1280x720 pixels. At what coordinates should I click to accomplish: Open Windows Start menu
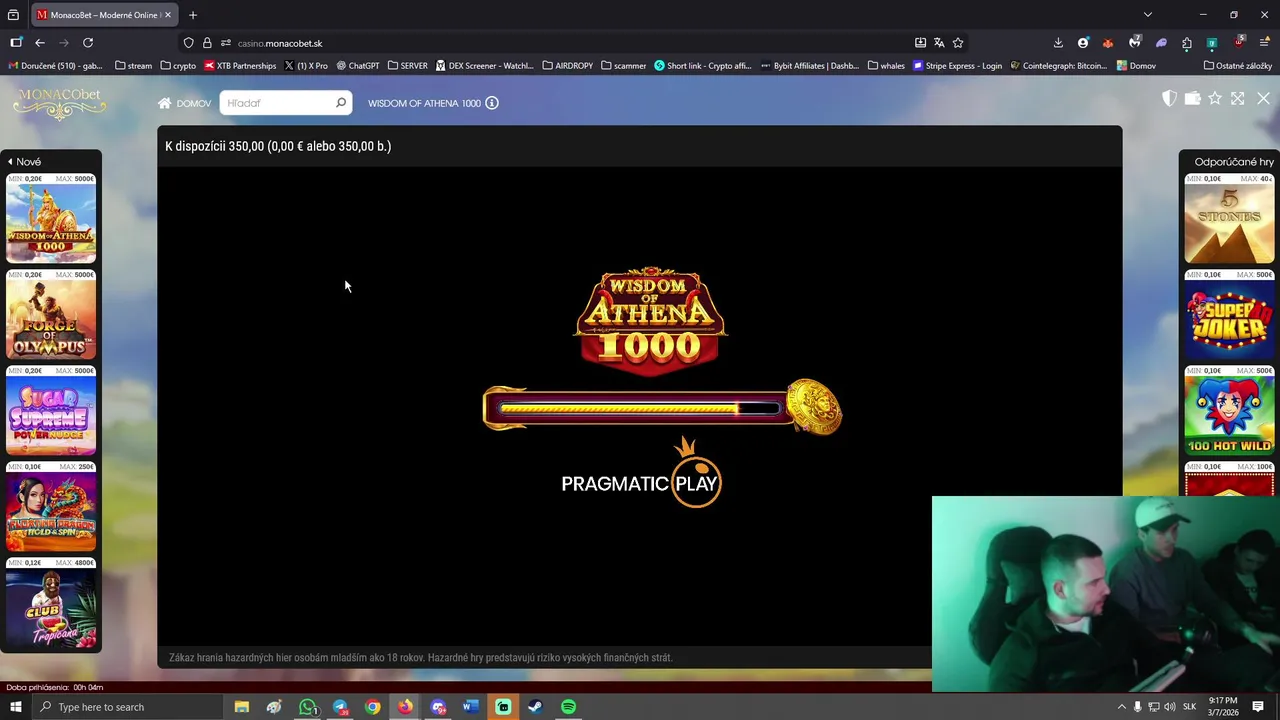pyautogui.click(x=15, y=707)
